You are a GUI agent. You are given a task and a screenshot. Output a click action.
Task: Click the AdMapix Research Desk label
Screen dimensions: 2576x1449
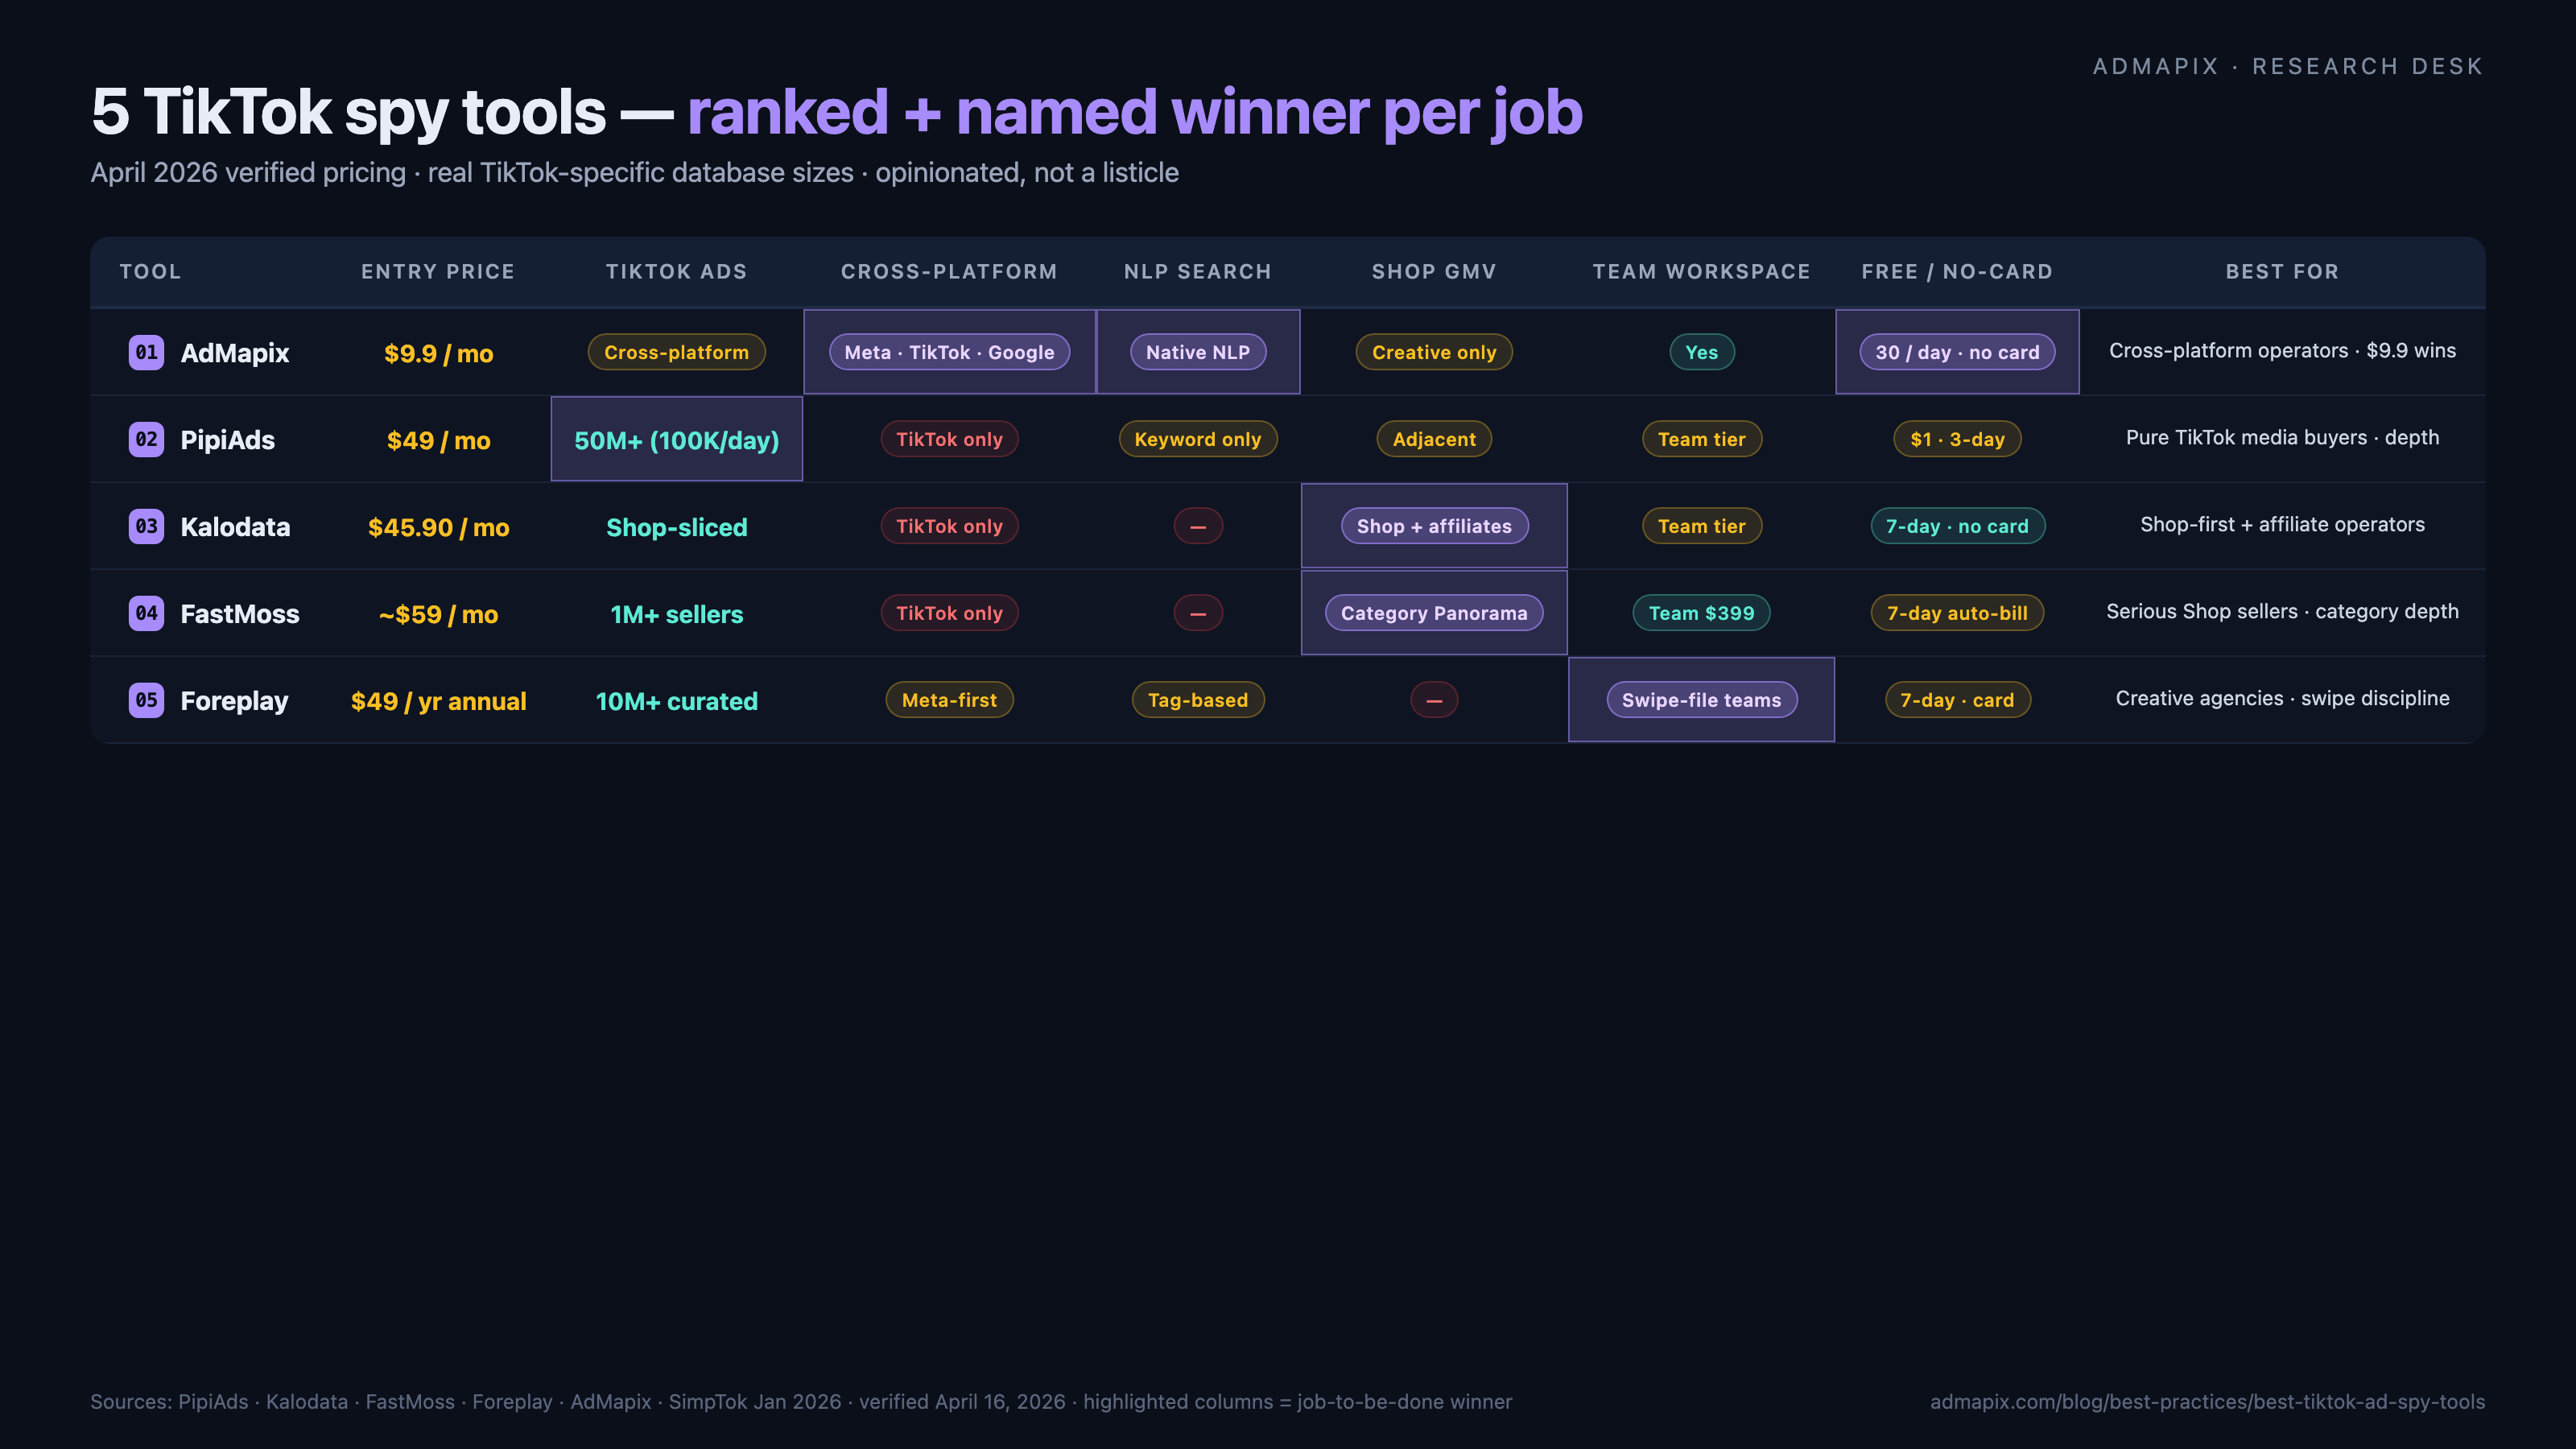coord(2287,67)
